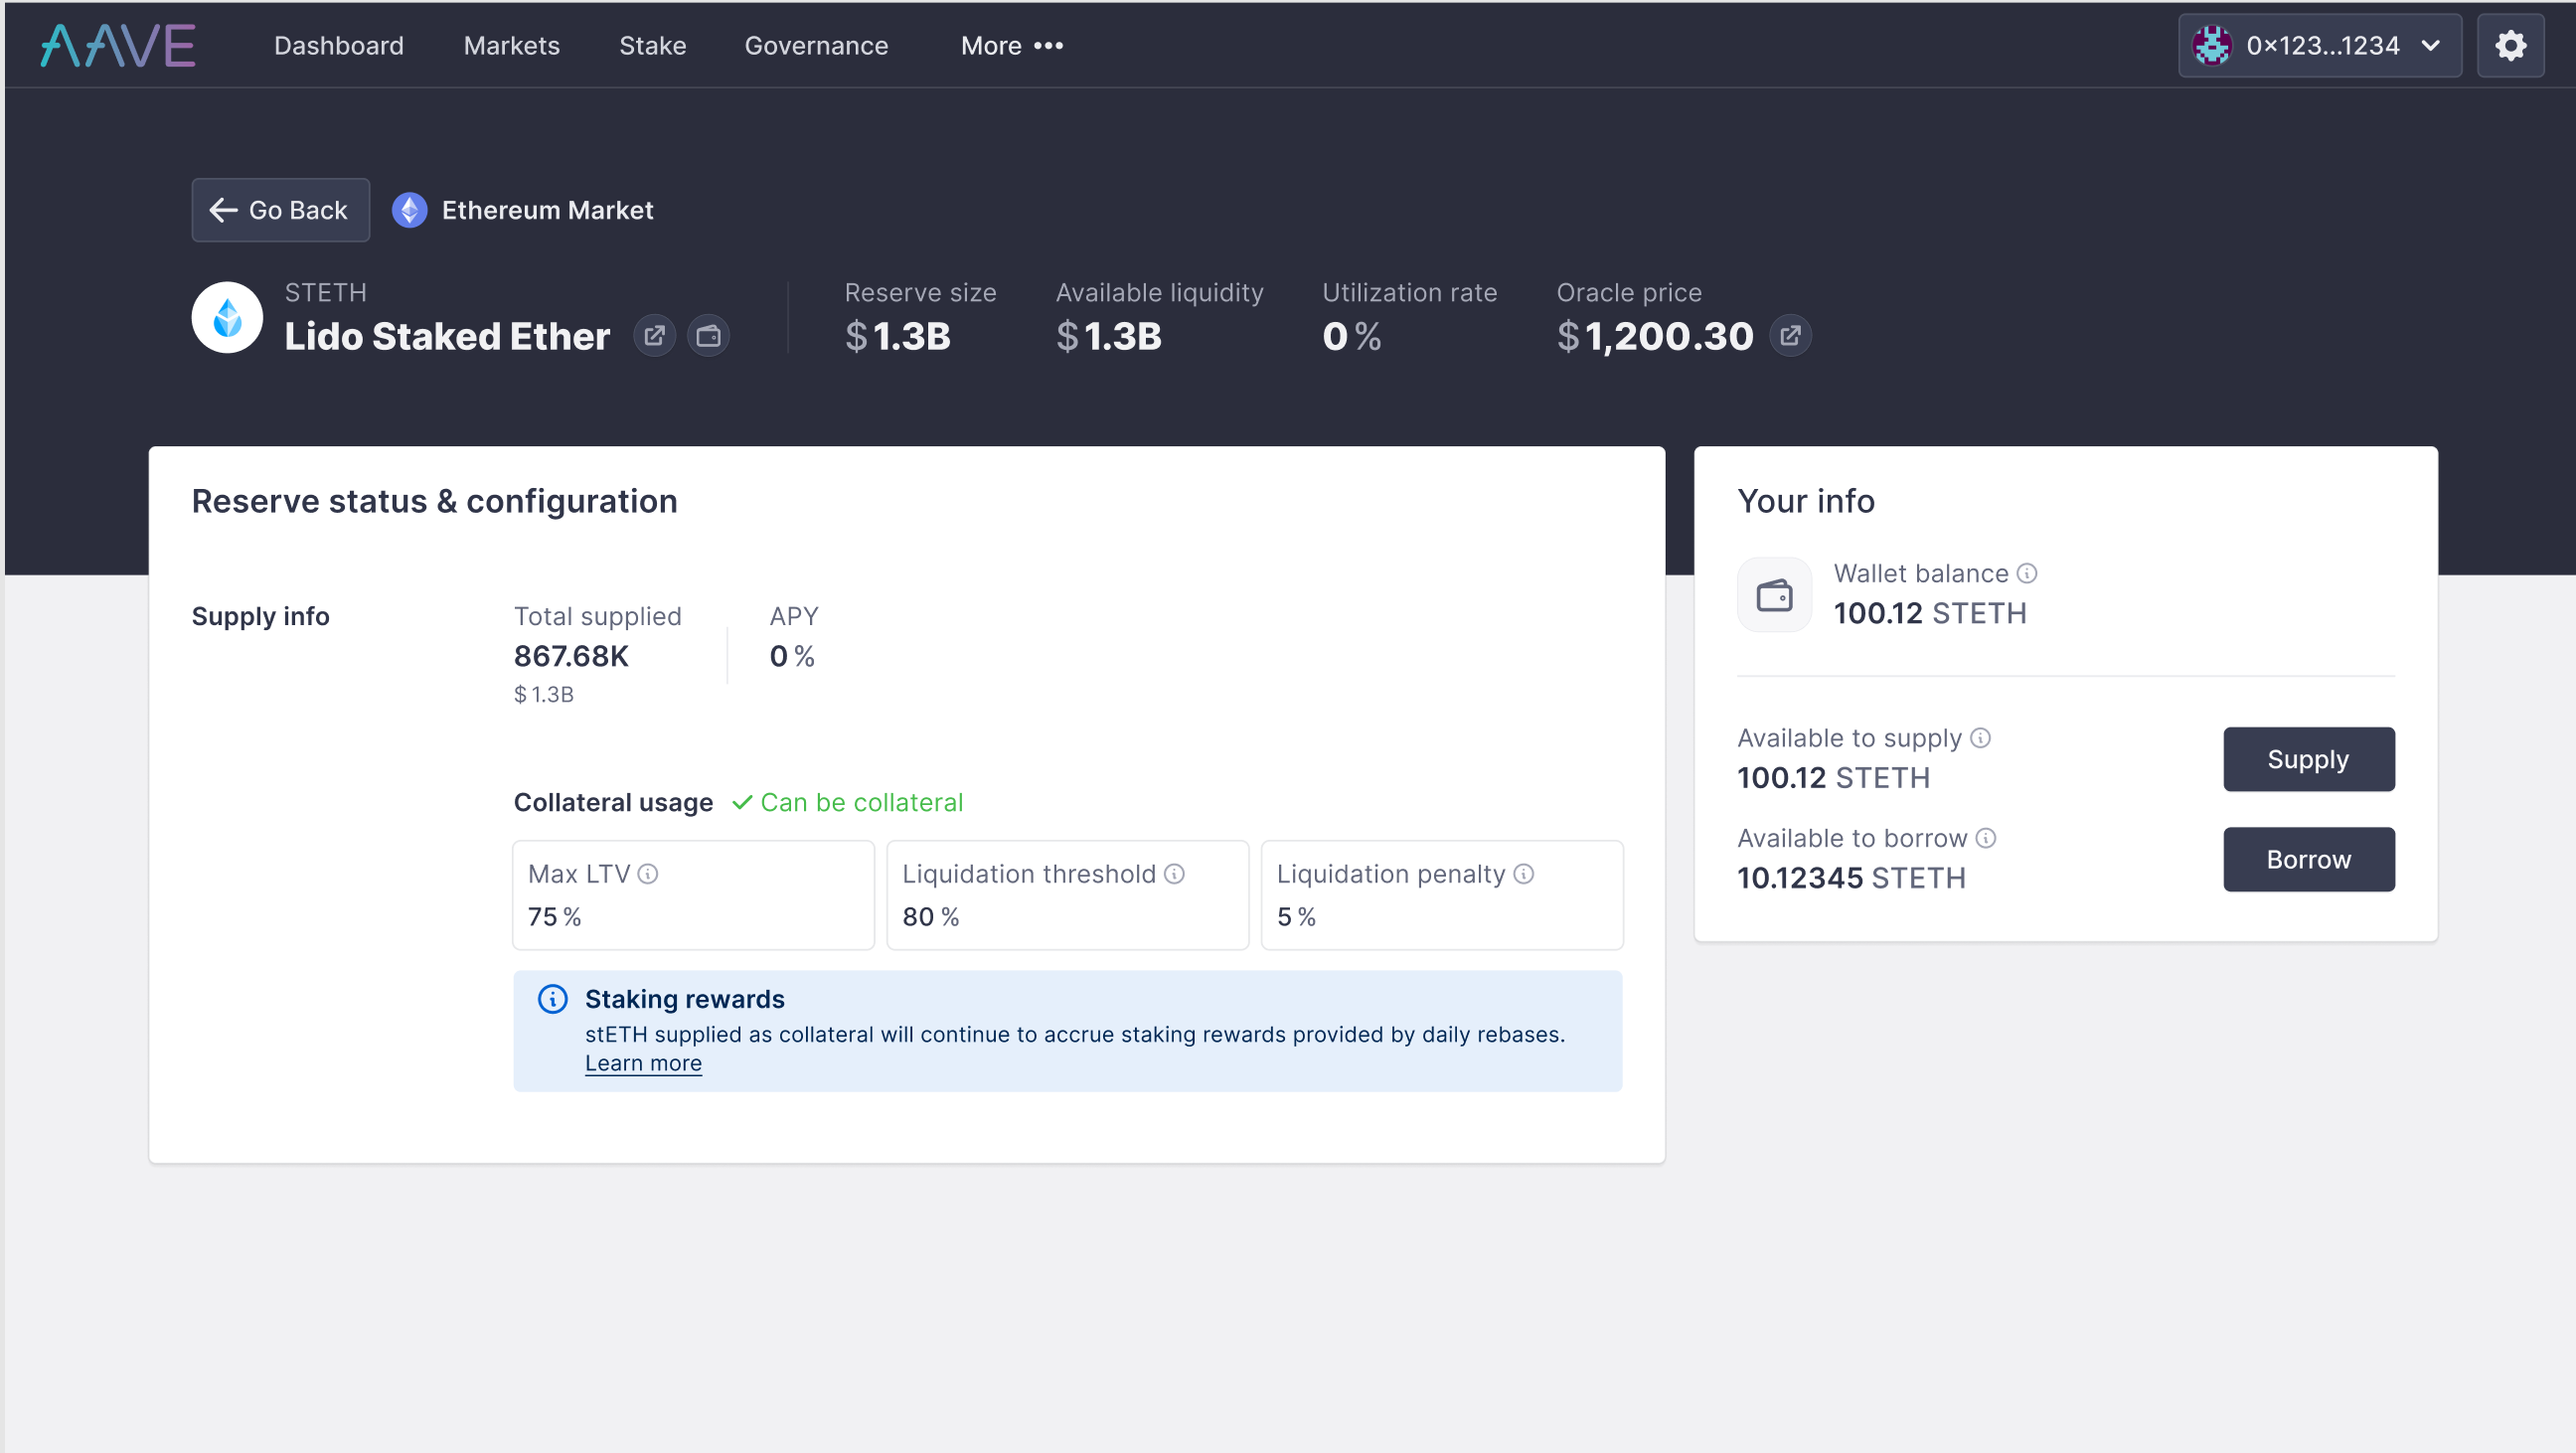Viewport: 2576px width, 1453px height.
Task: Click the Max LTV info icon
Action: coord(650,873)
